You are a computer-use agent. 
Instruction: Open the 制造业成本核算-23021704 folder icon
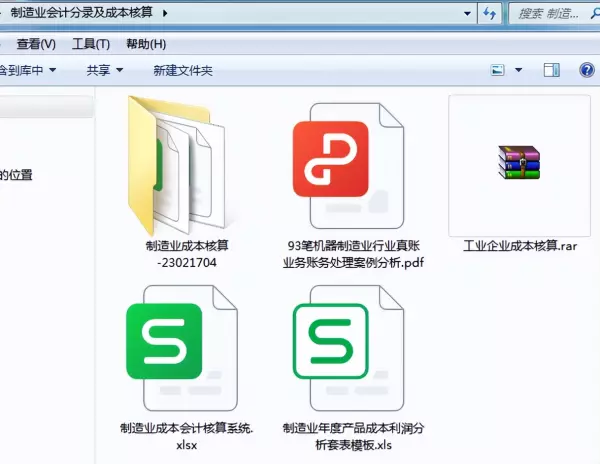click(177, 165)
